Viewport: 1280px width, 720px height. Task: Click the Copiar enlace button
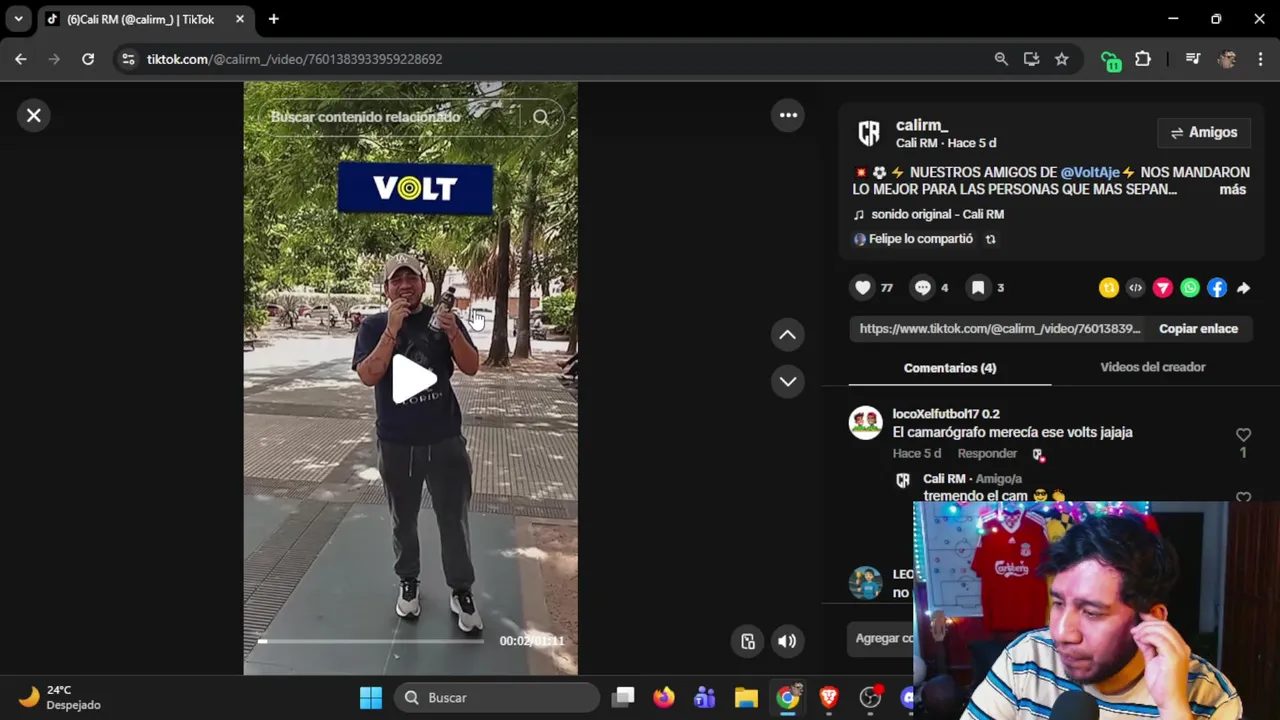1198,328
